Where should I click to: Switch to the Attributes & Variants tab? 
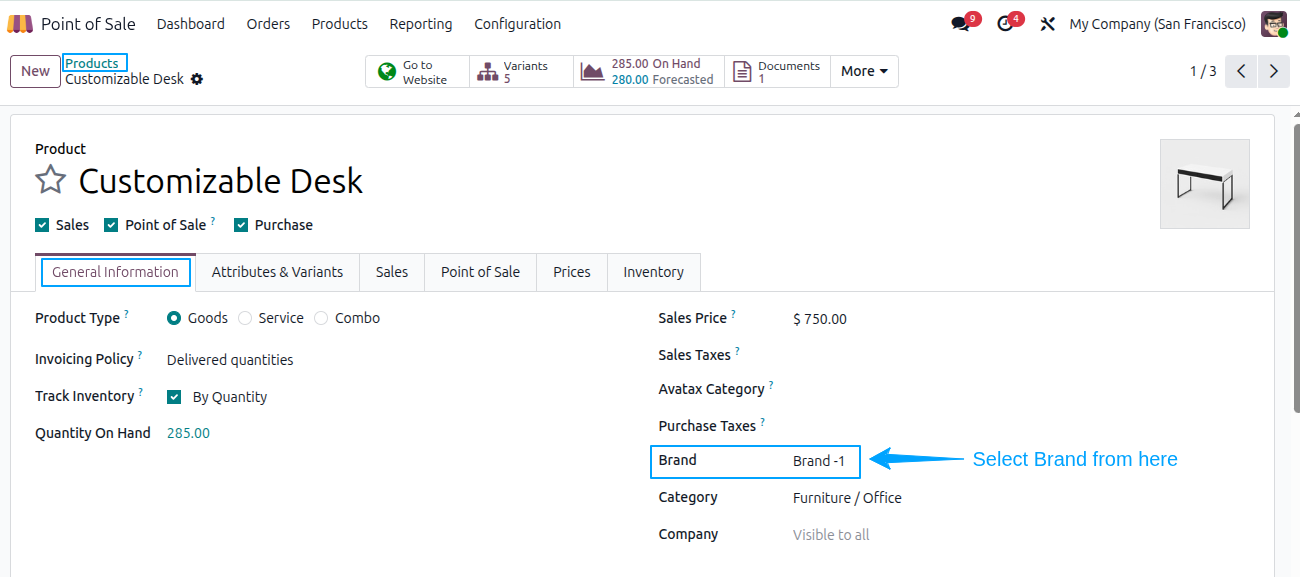pos(277,272)
